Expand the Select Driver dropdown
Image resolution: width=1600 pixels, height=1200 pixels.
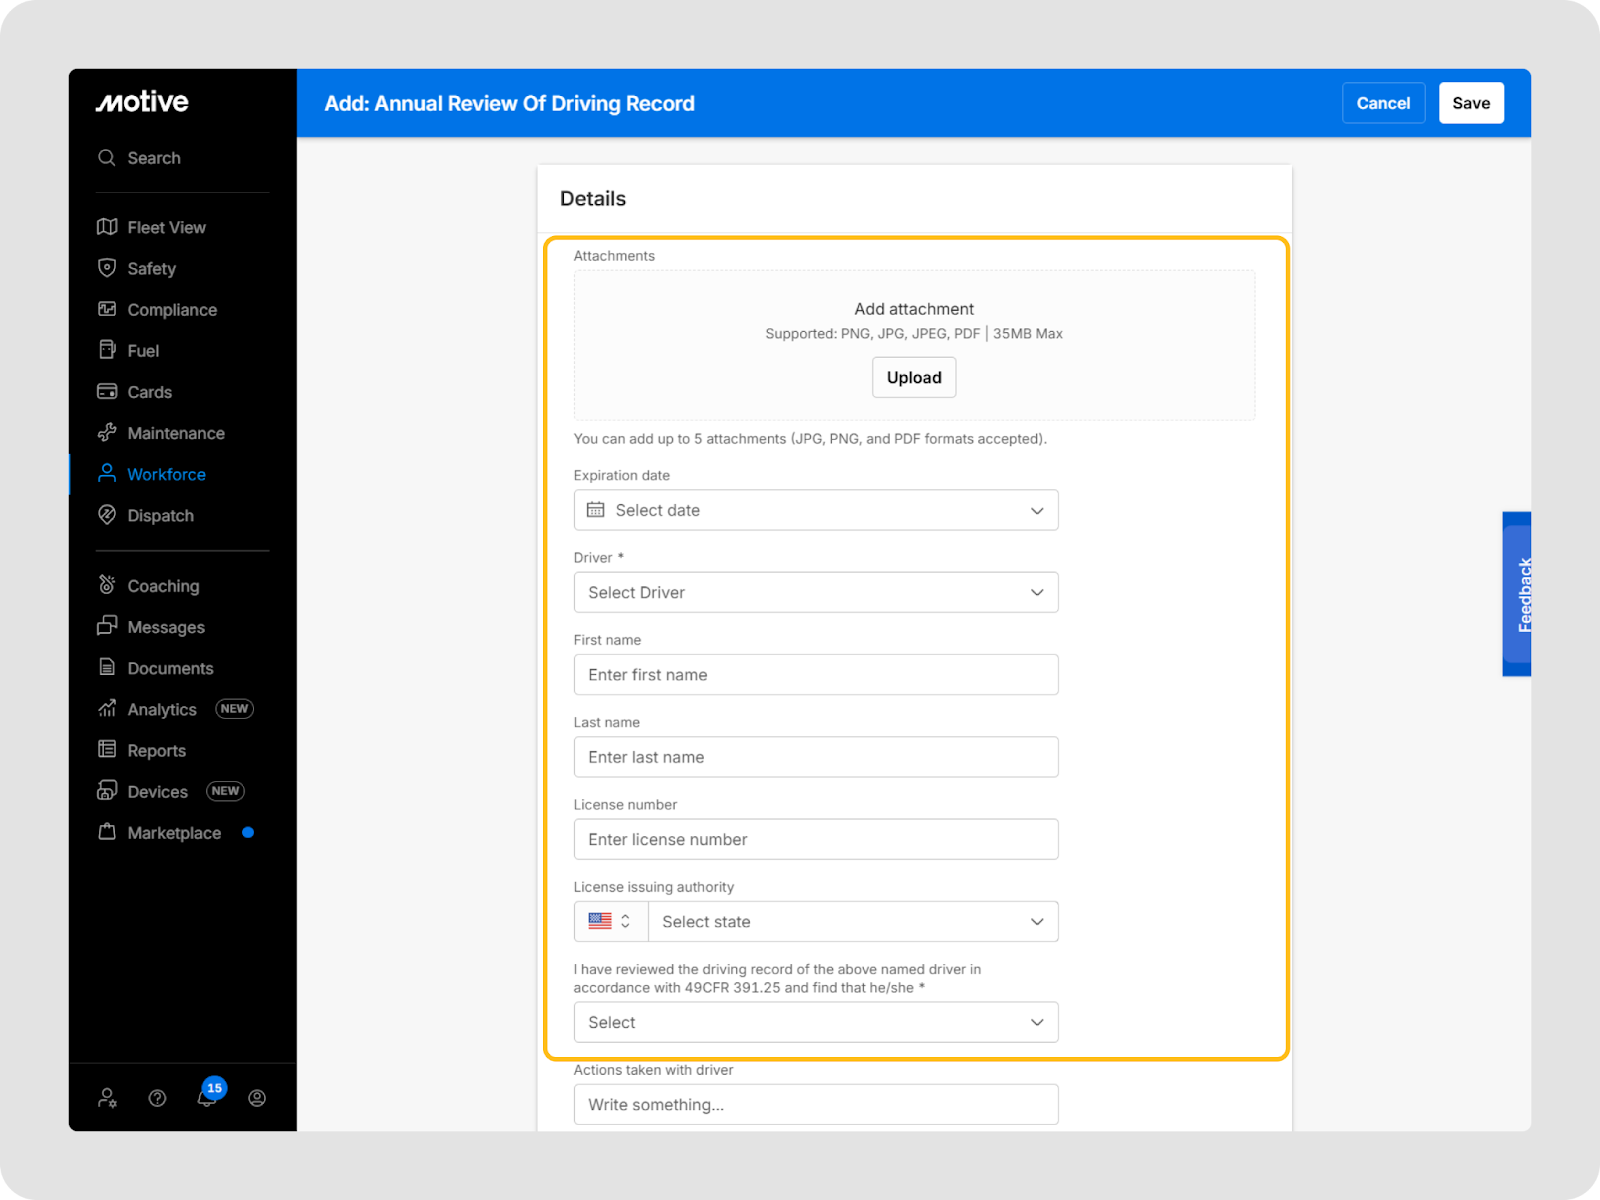pyautogui.click(x=815, y=593)
